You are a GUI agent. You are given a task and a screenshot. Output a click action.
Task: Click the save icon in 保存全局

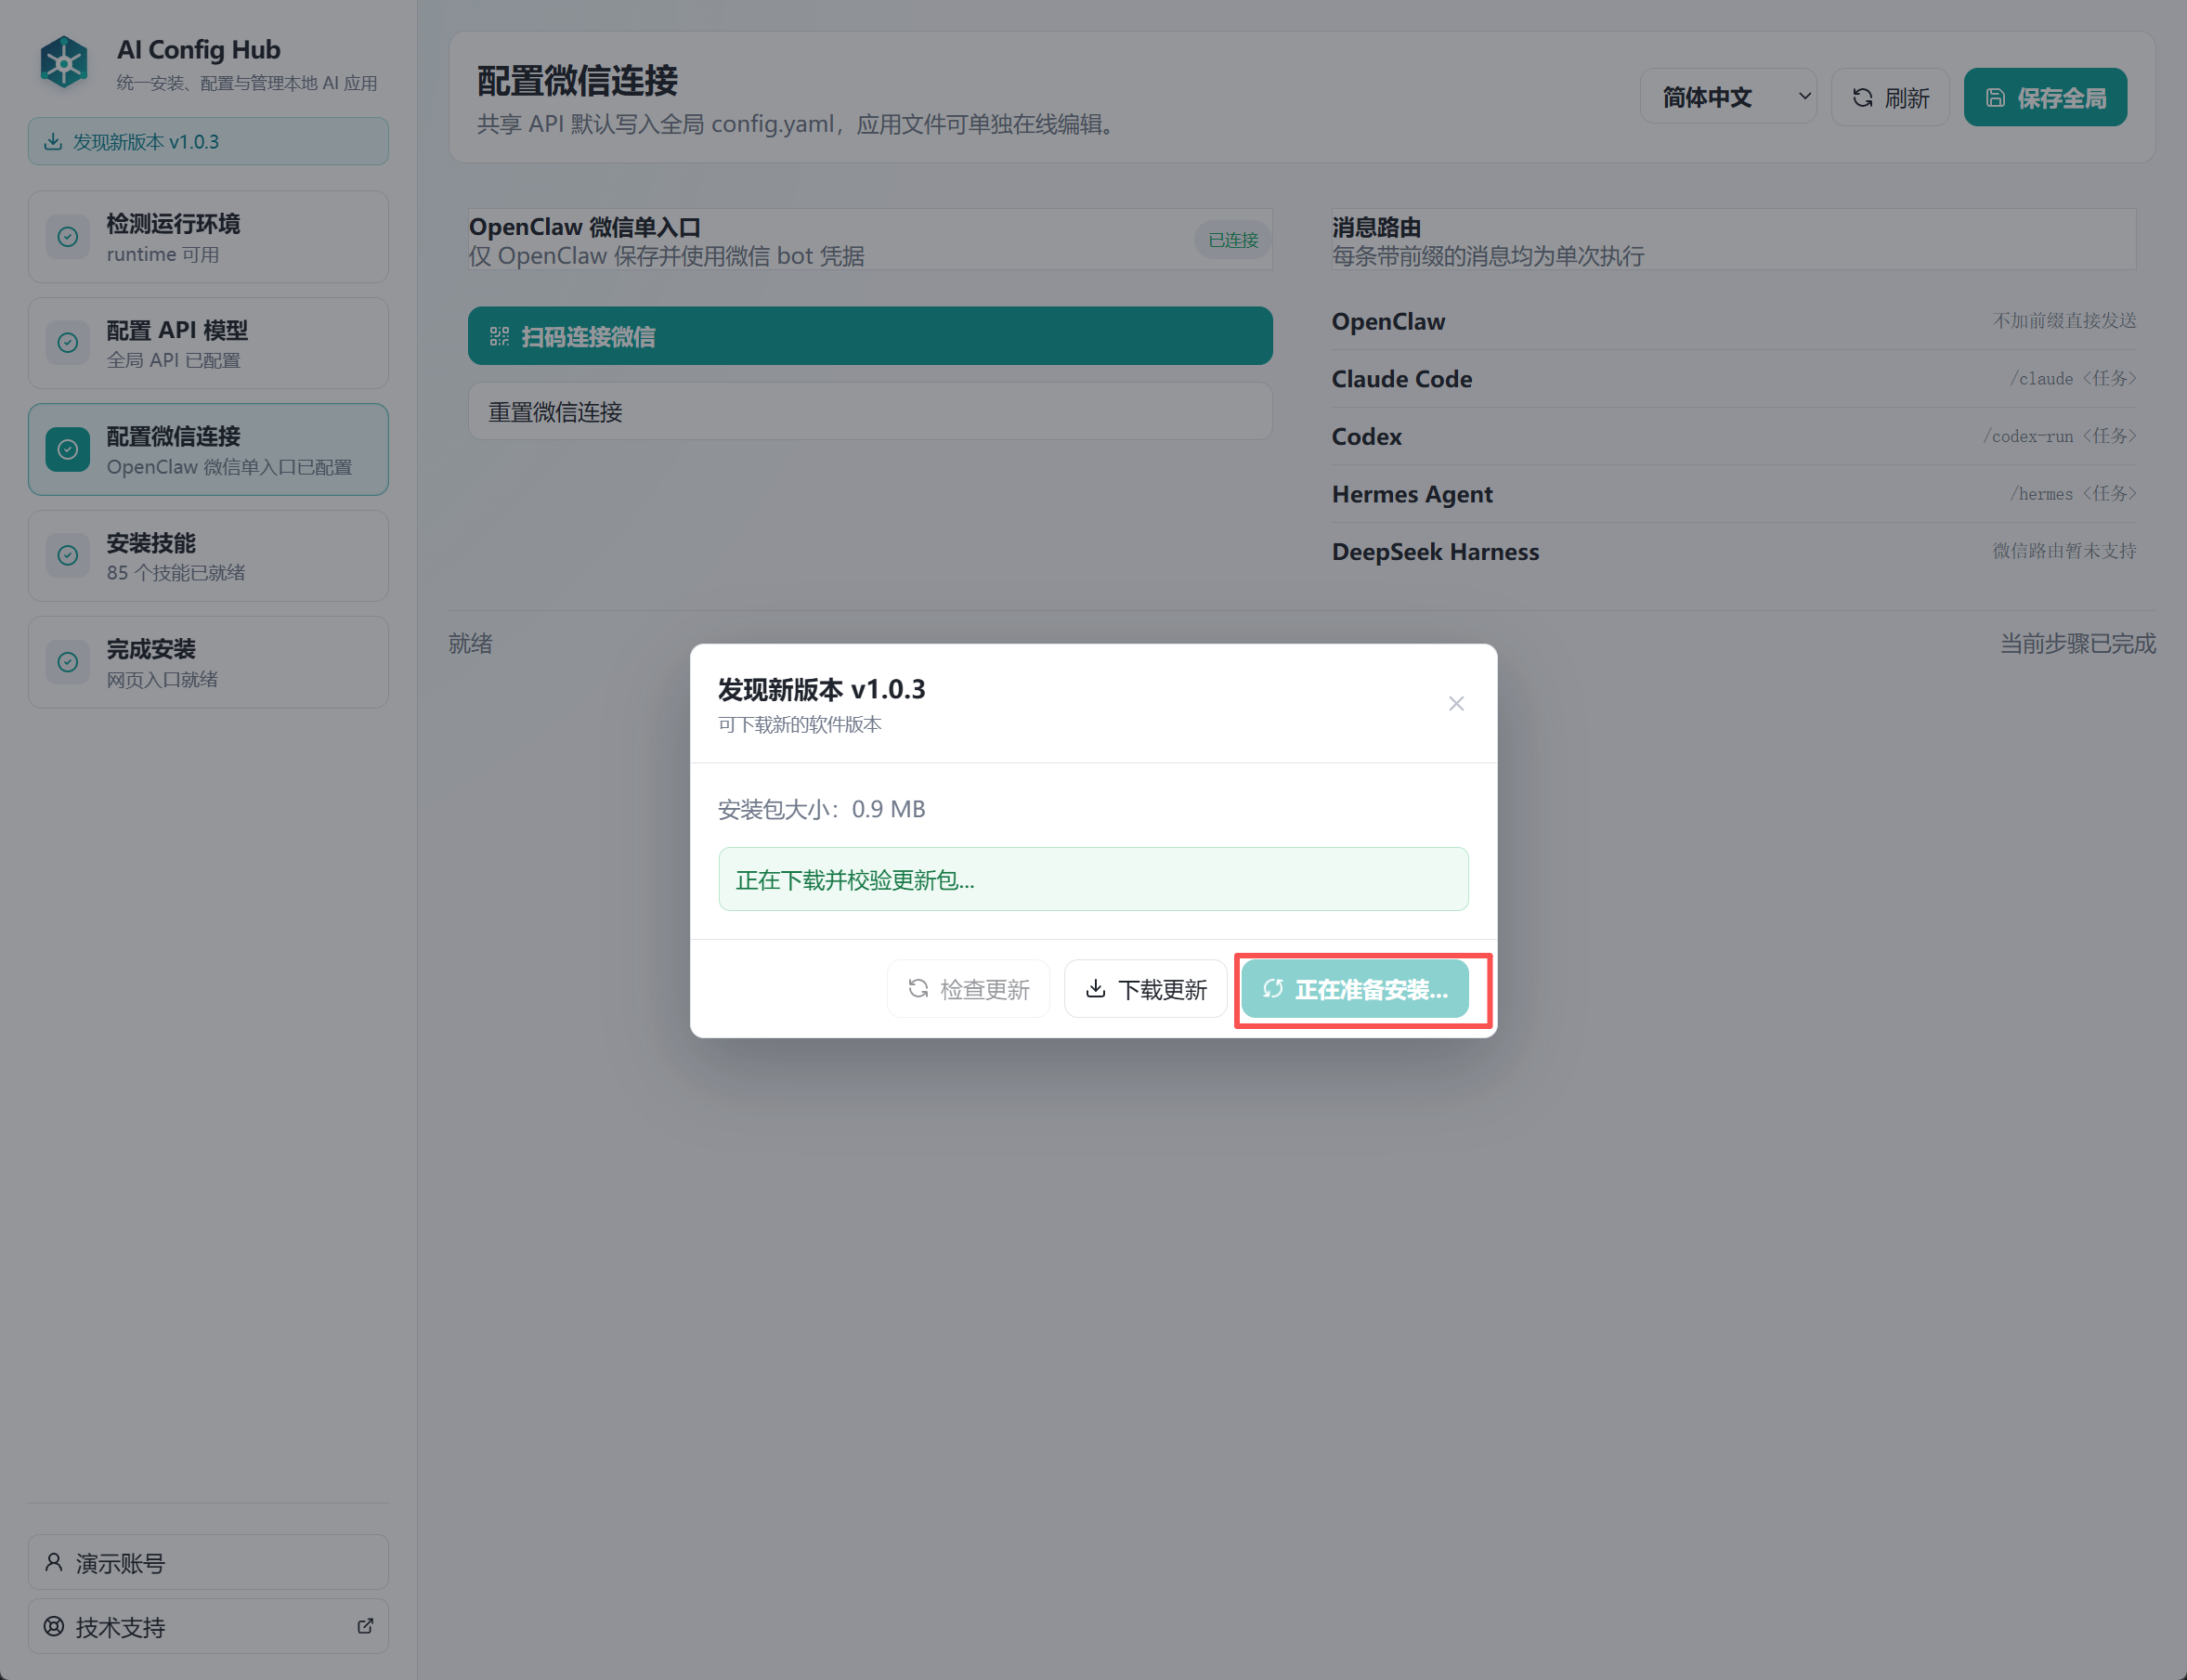point(1995,98)
